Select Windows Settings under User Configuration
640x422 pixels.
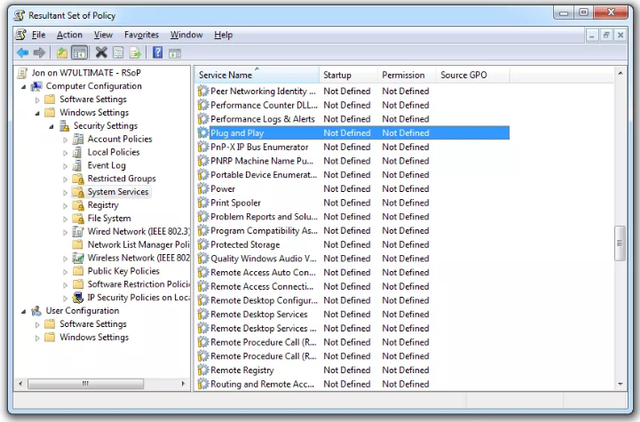pos(94,337)
